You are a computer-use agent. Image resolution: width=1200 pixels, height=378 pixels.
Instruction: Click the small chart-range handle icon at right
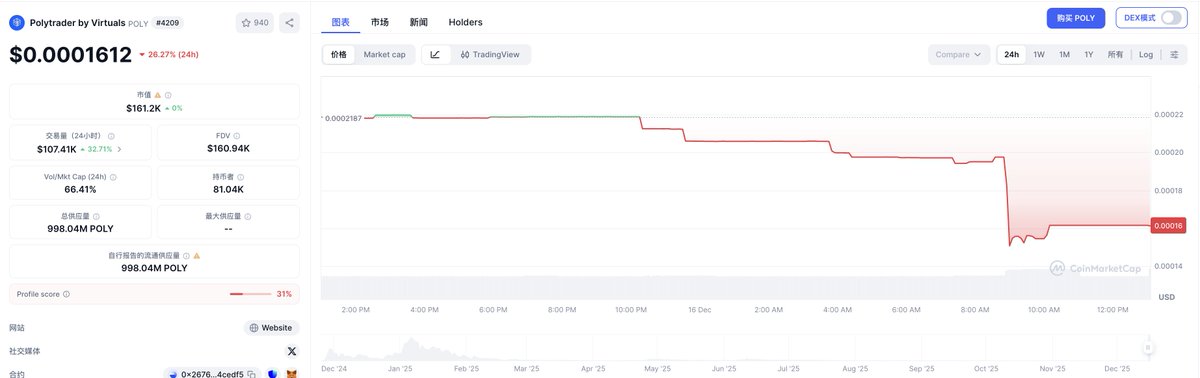pos(1149,347)
